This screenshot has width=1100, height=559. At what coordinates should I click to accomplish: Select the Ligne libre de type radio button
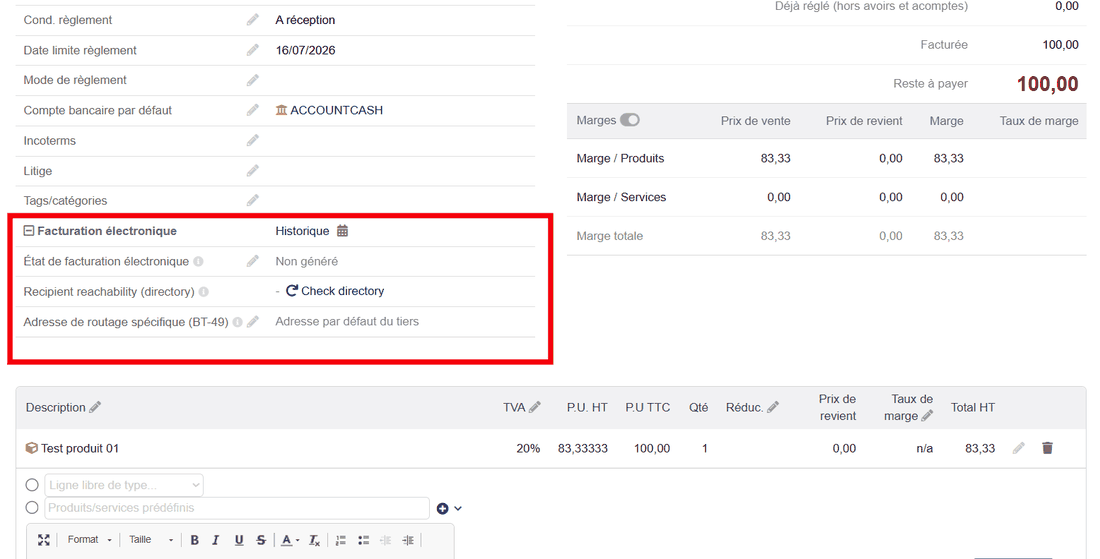(x=32, y=485)
